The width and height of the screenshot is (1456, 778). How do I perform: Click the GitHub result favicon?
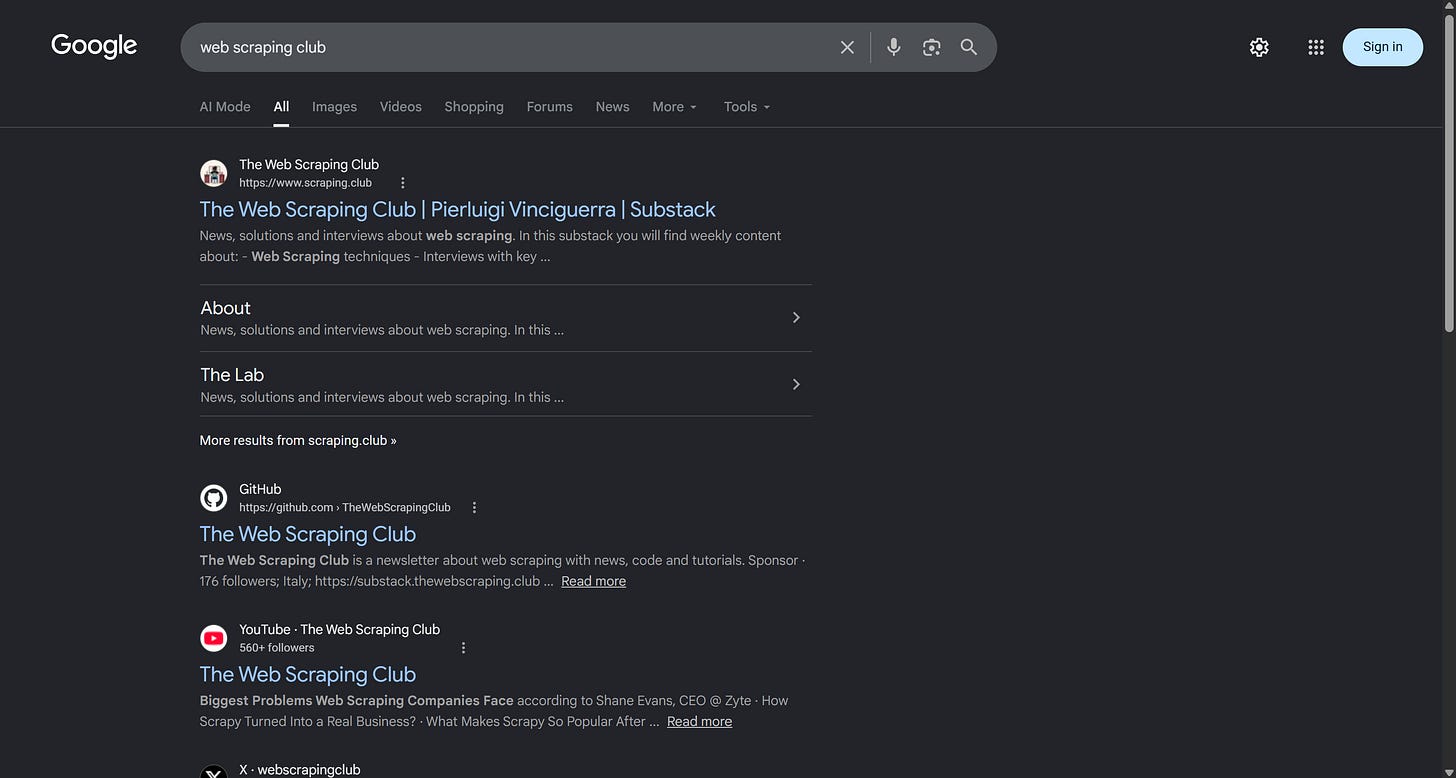[x=214, y=498]
